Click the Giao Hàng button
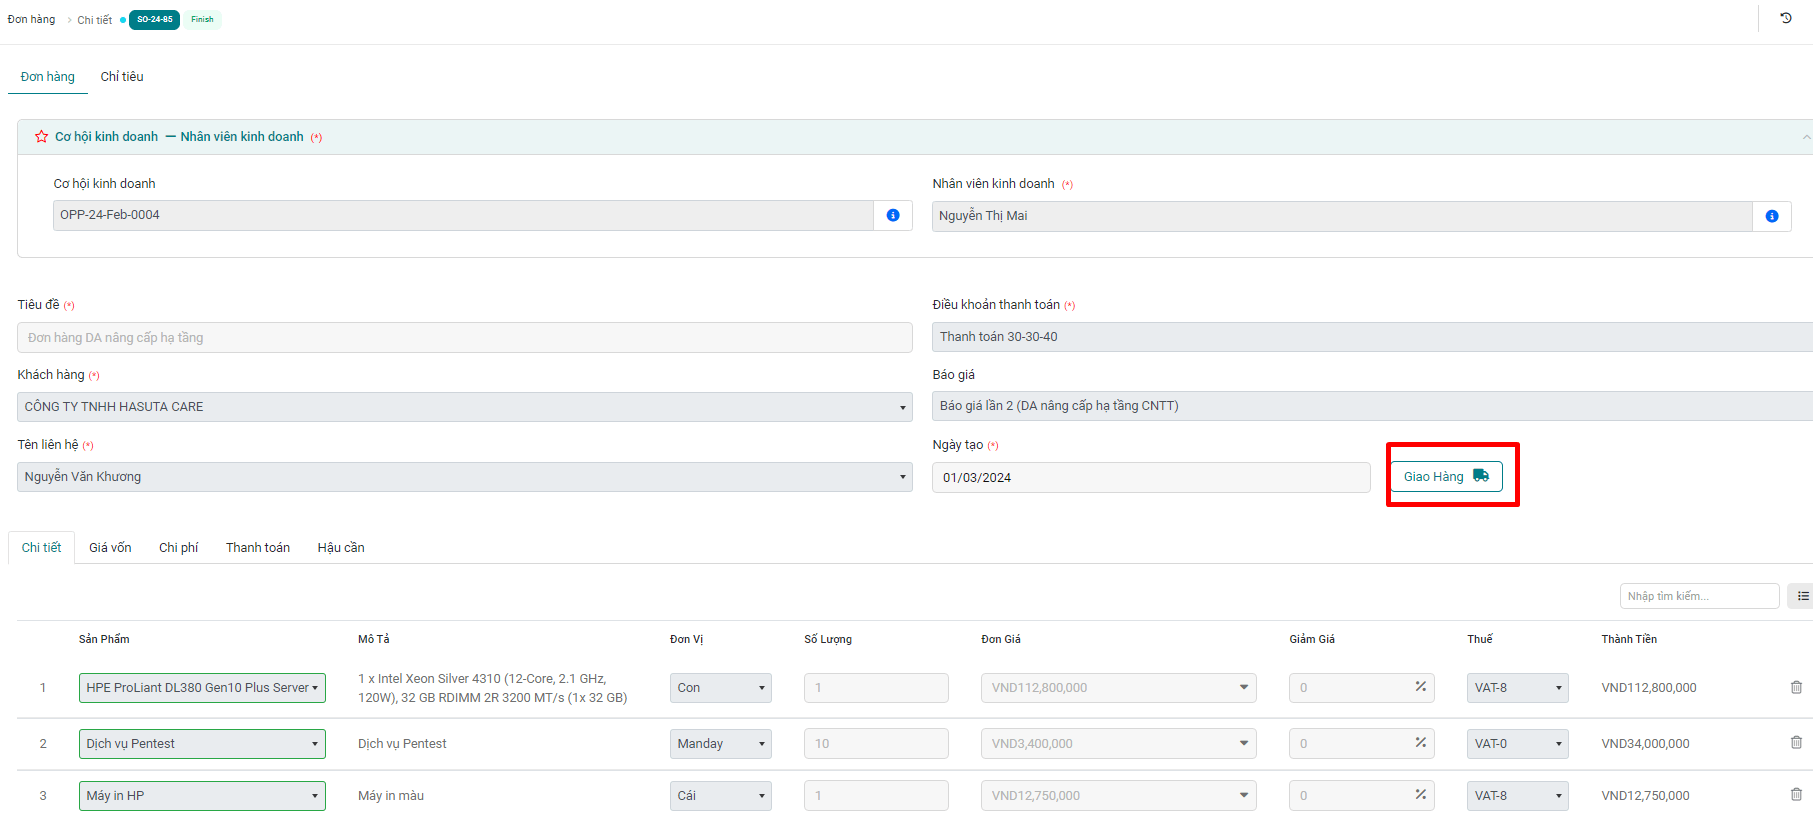1813x821 pixels. coord(1445,477)
